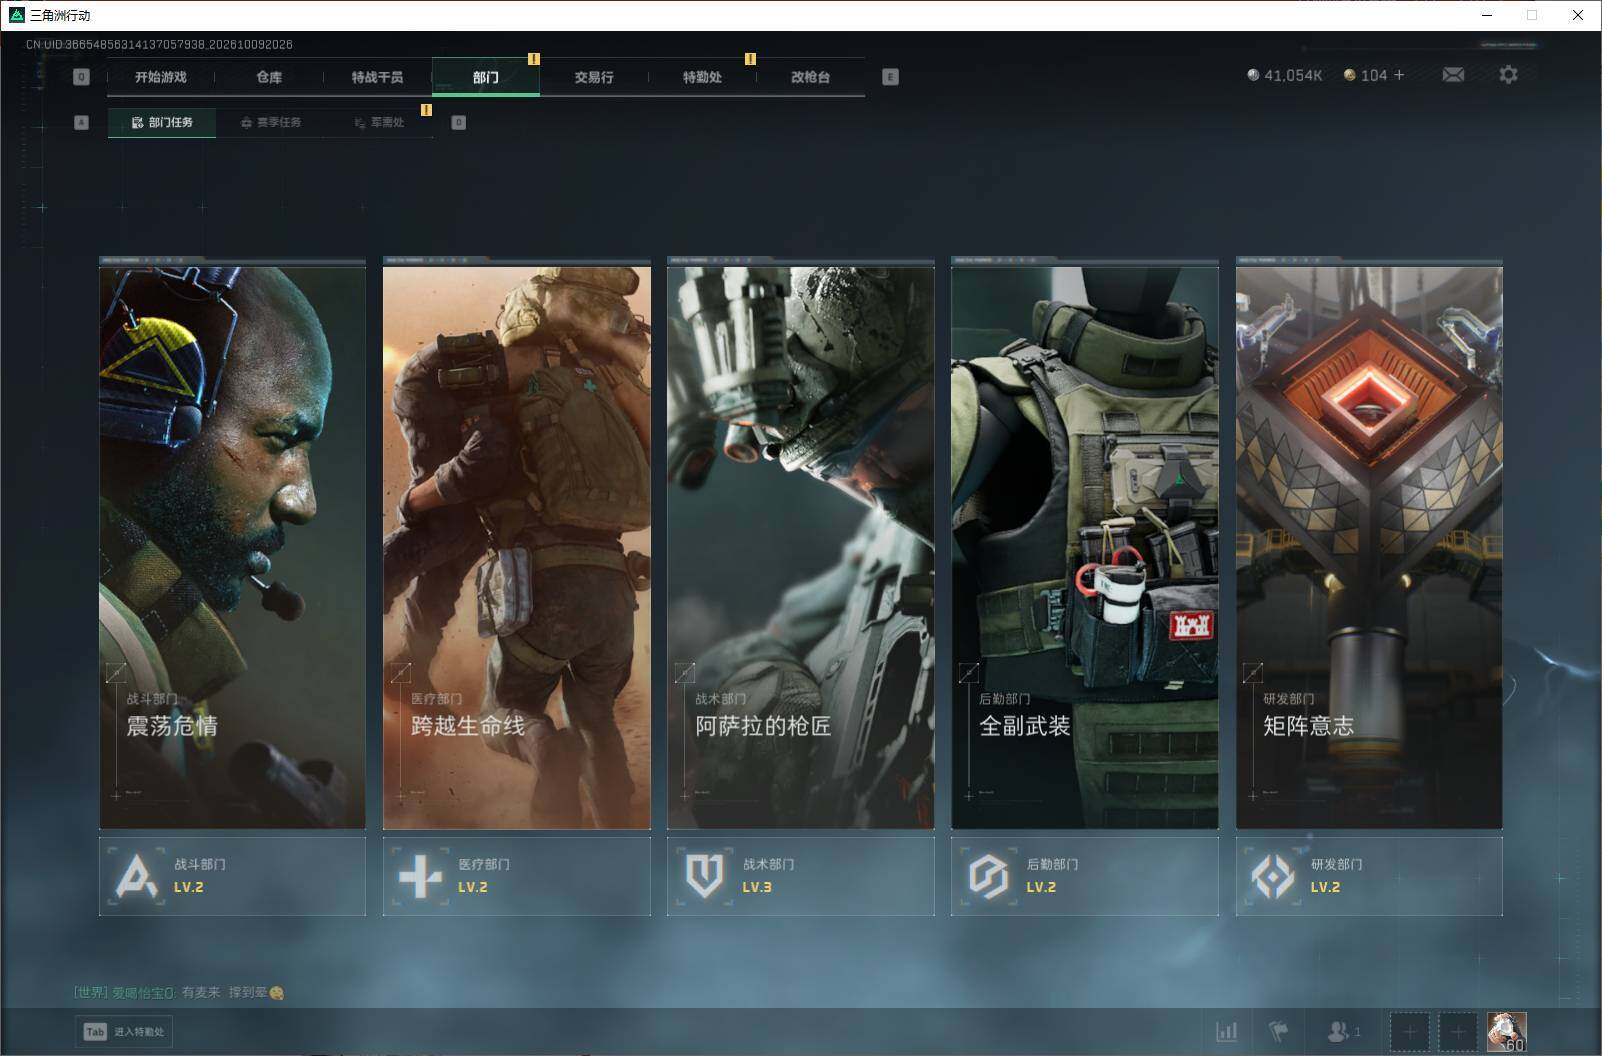This screenshot has height=1056, width=1602.
Task: Select the 赛季任务 sub-tab
Action: click(271, 122)
